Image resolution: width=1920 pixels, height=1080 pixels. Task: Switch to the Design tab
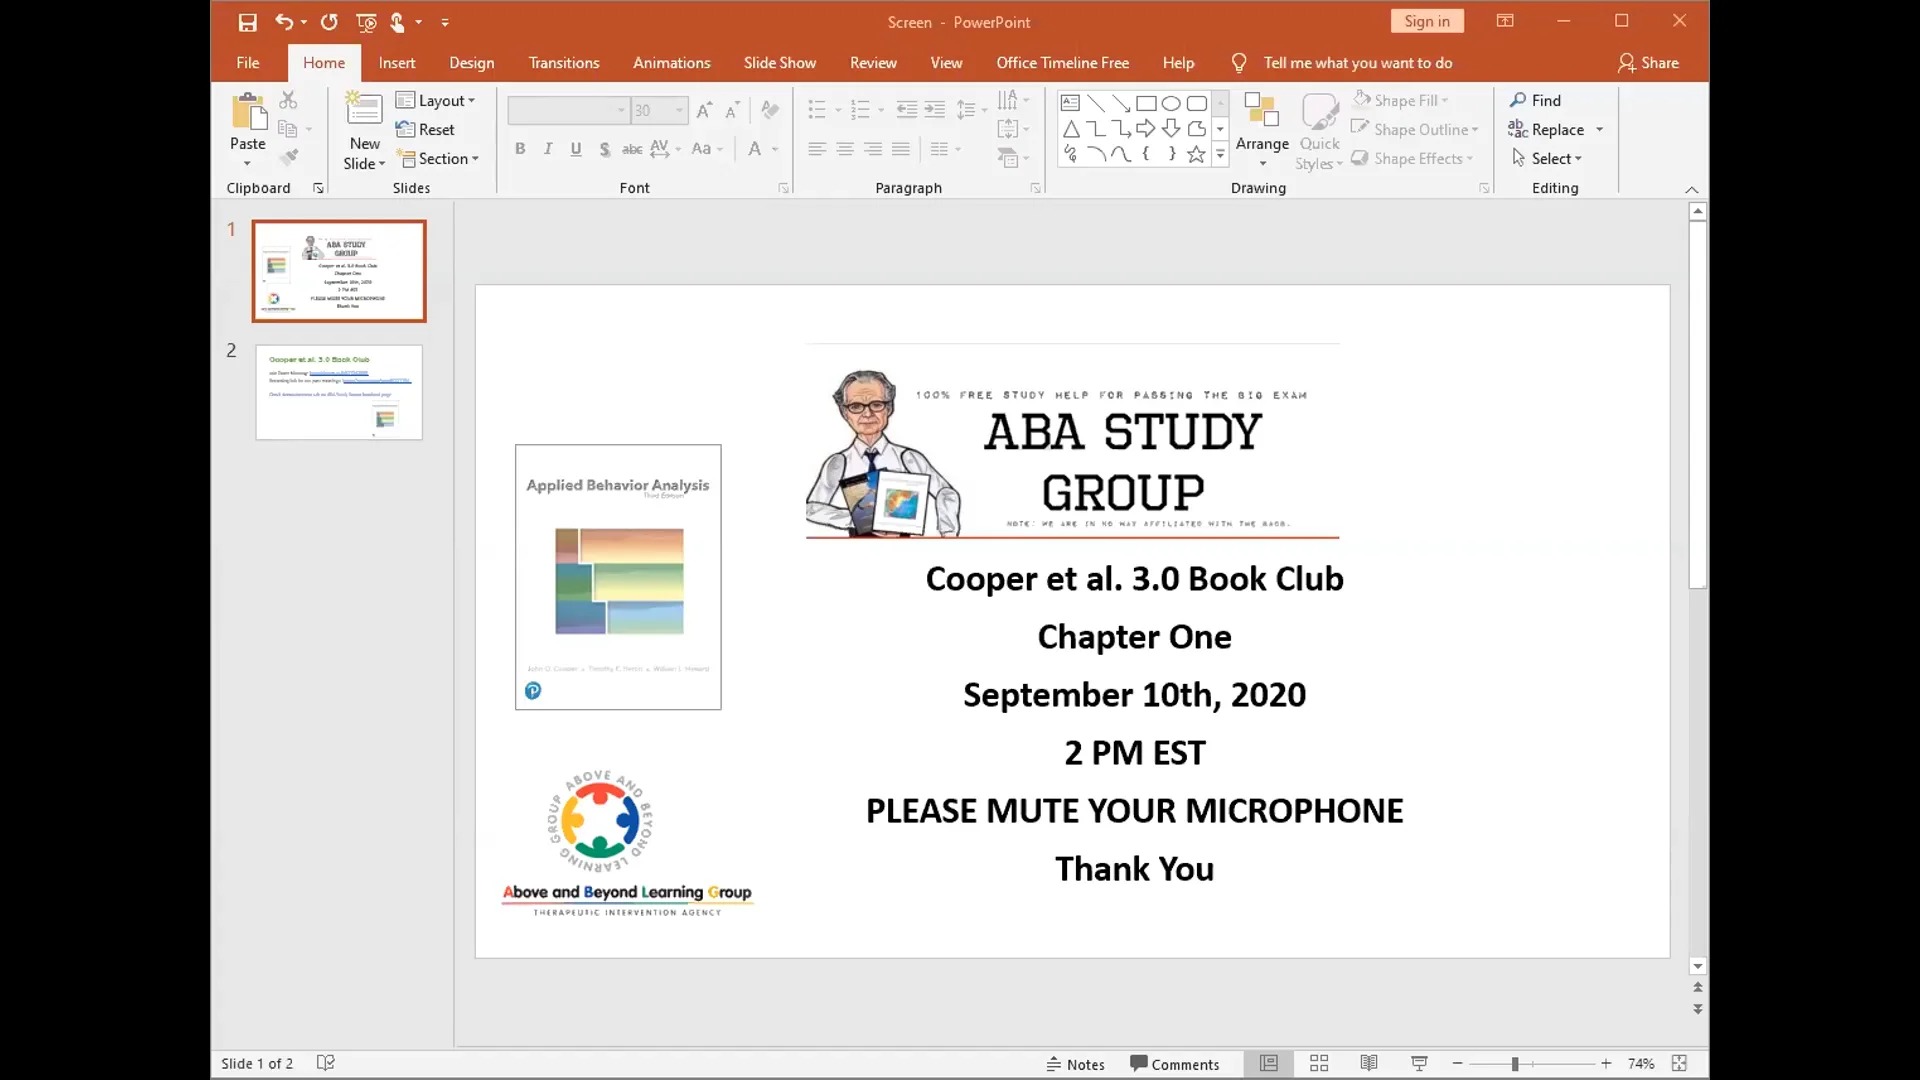click(471, 62)
